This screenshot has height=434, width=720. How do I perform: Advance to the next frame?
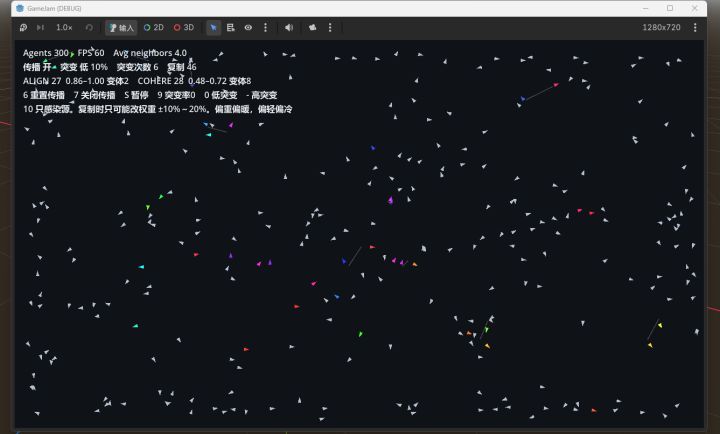(40, 28)
